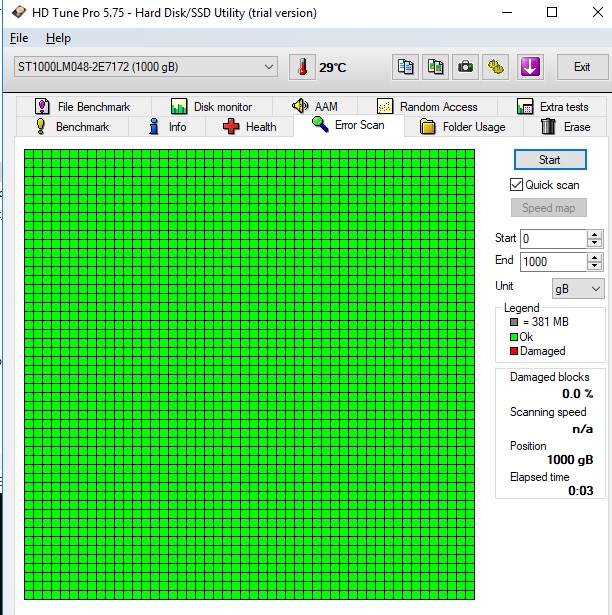Switch to the Disk monitor tab

pyautogui.click(x=211, y=107)
